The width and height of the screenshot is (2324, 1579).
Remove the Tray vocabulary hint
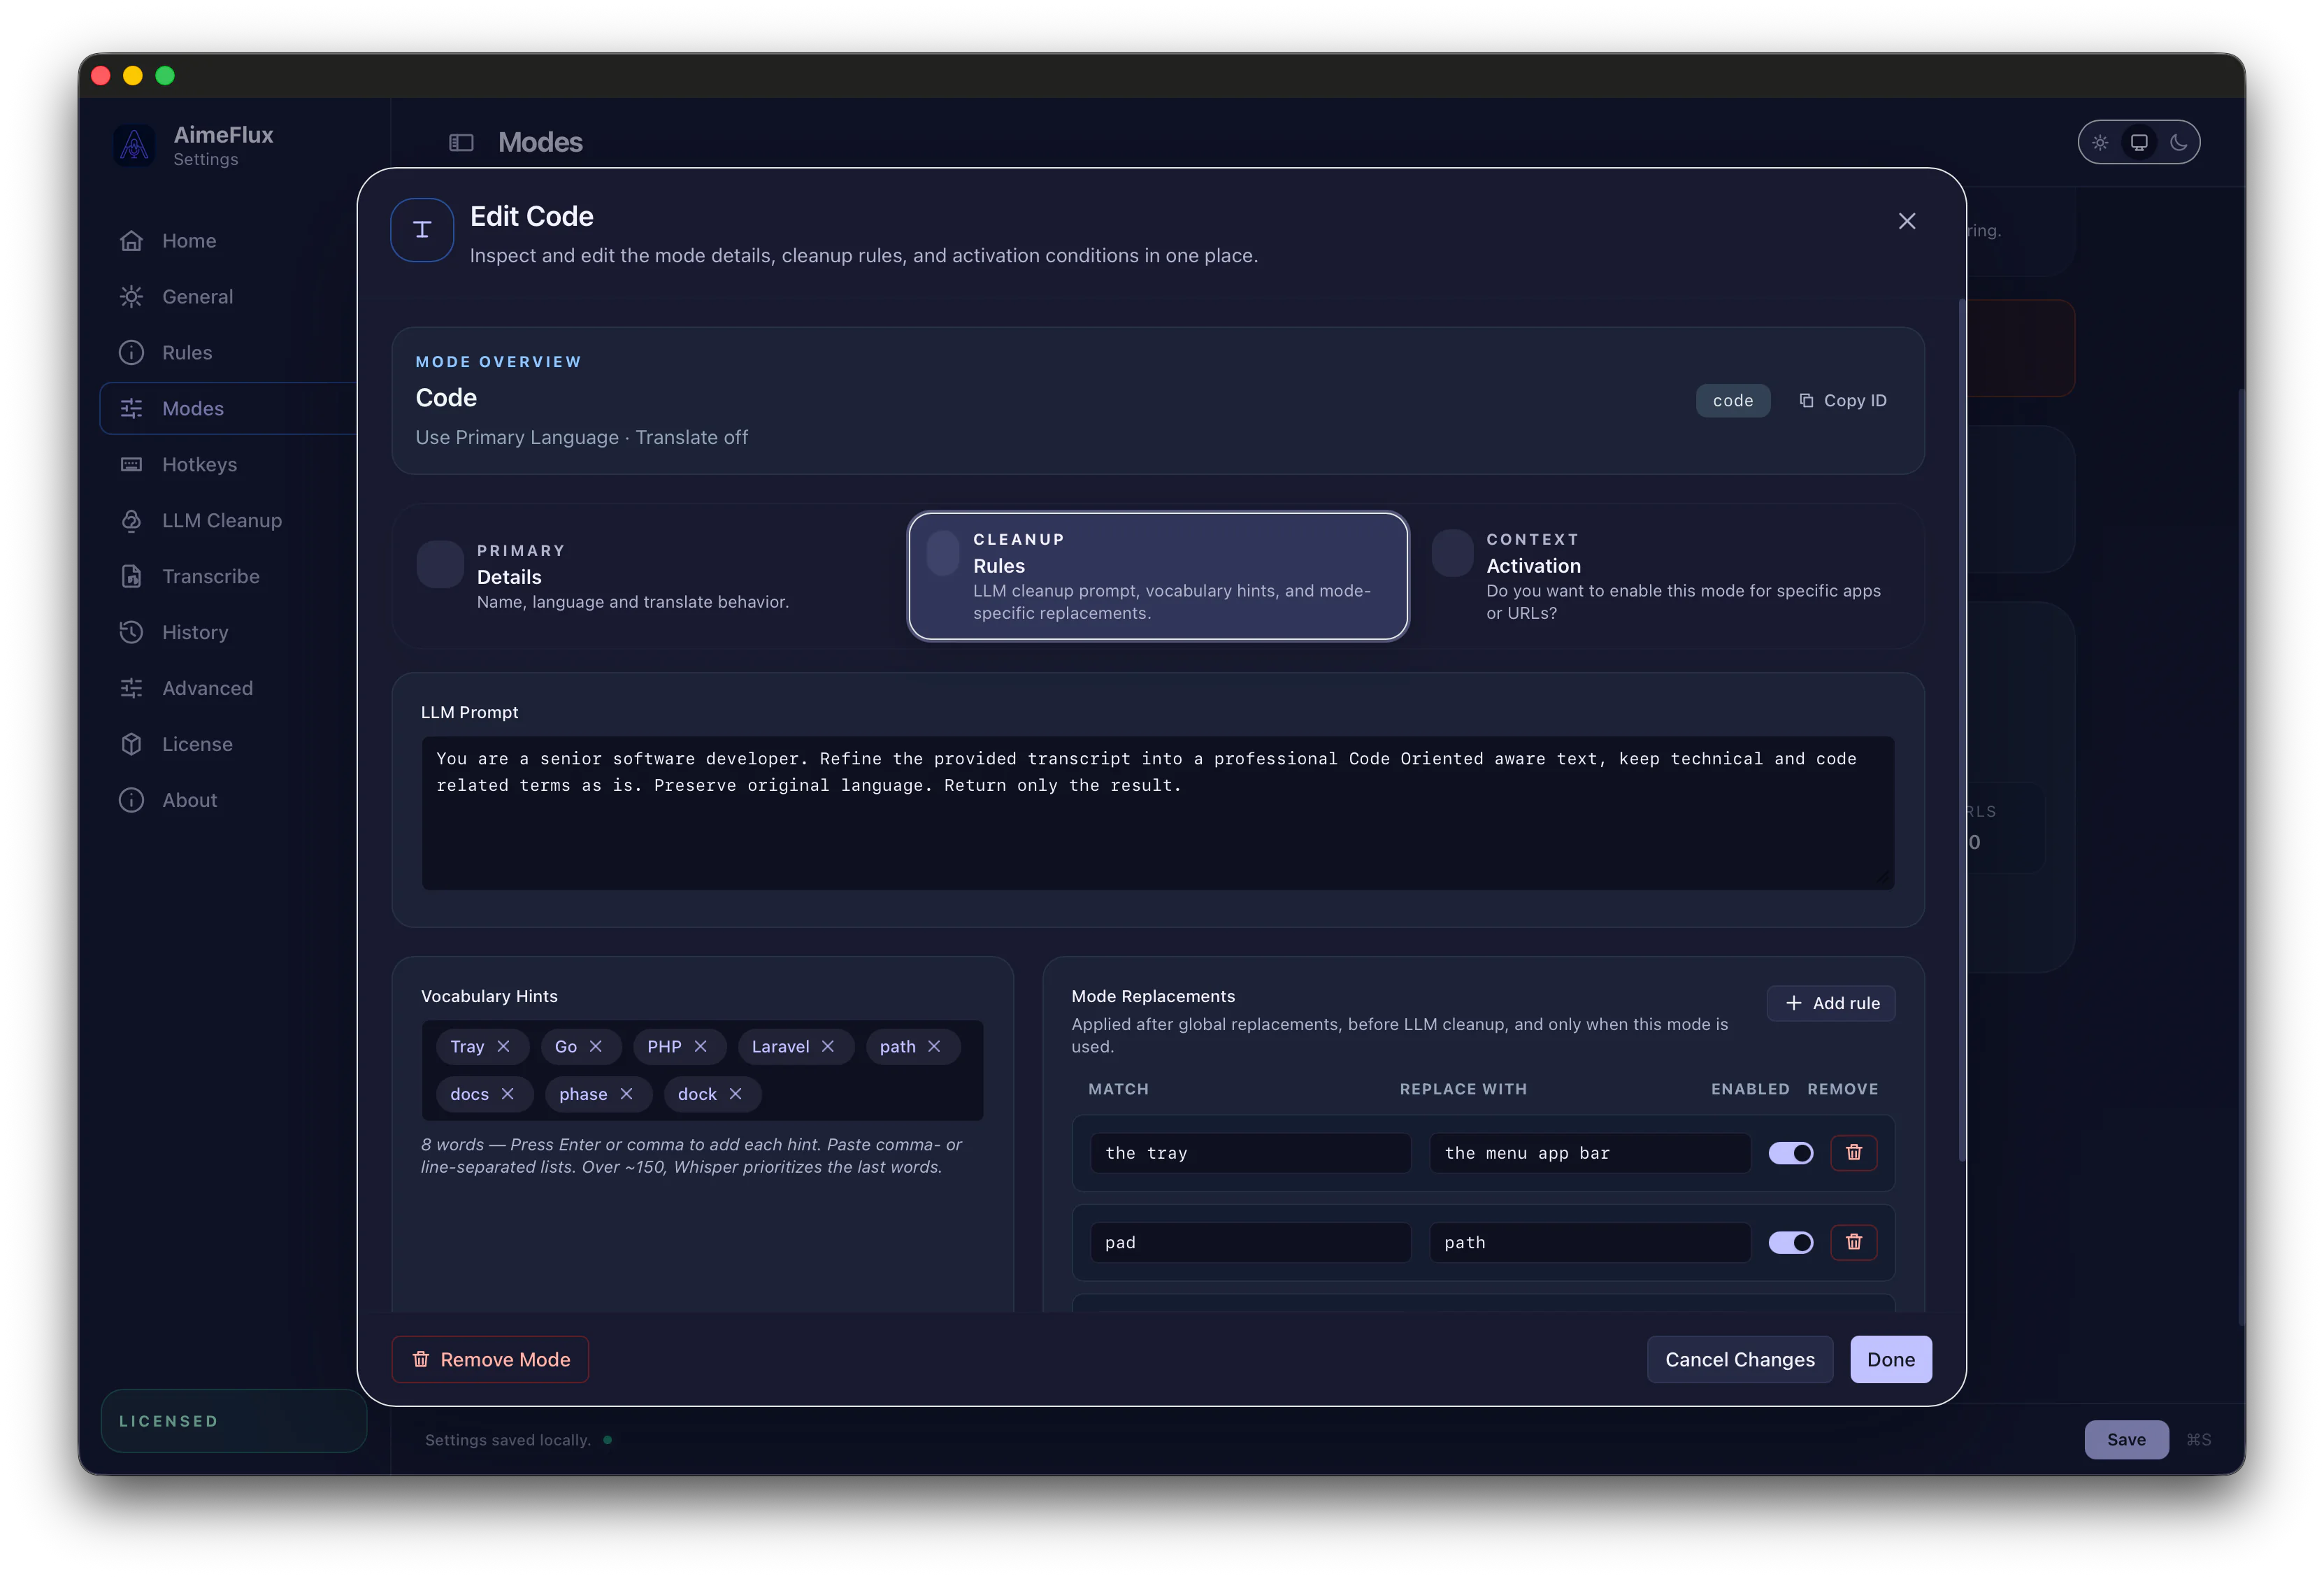tap(503, 1046)
